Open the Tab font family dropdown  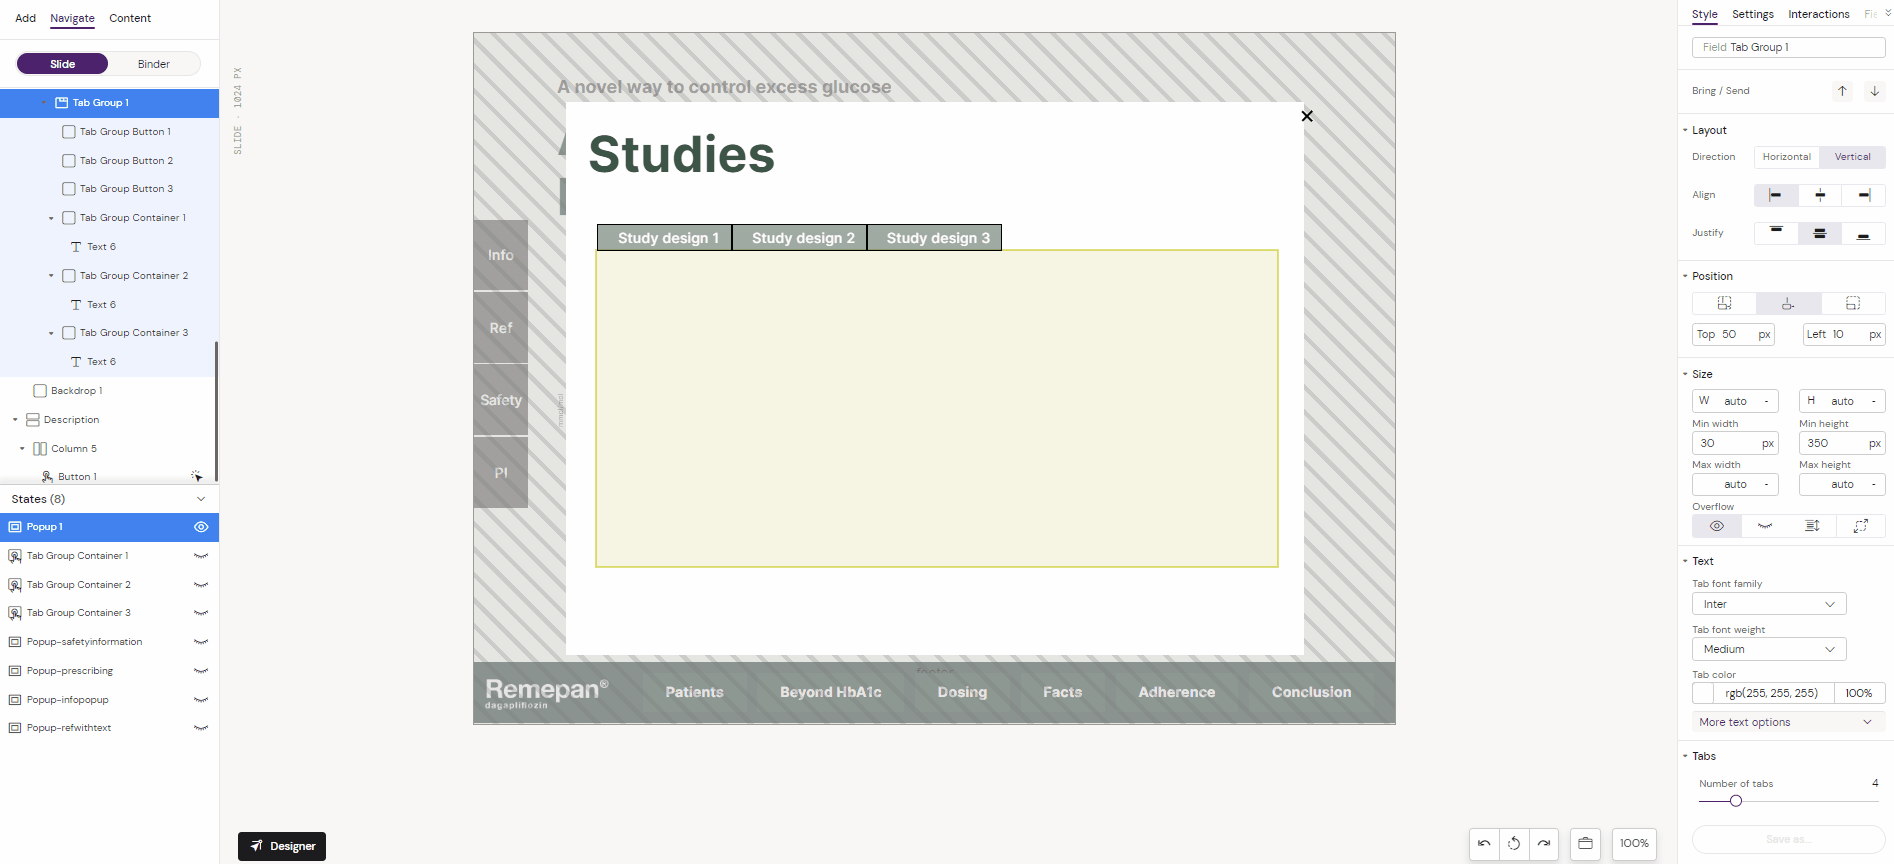(1768, 604)
